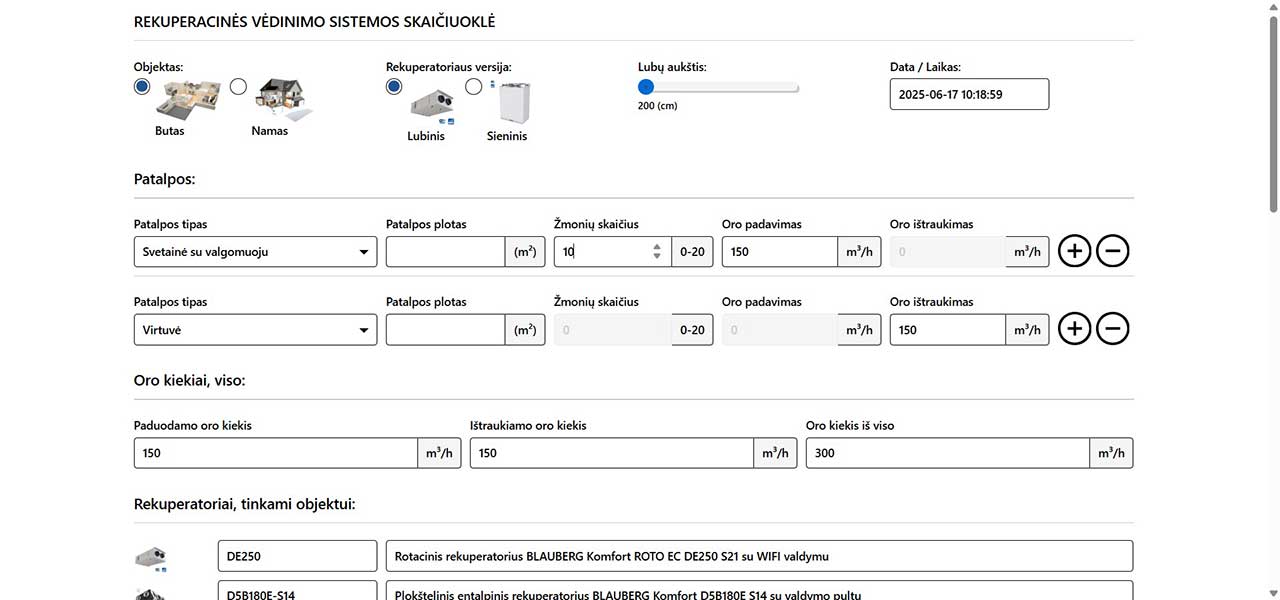This screenshot has height=600, width=1280.
Task: Click the 0-20 range label in Svetainė row
Action: coord(692,252)
